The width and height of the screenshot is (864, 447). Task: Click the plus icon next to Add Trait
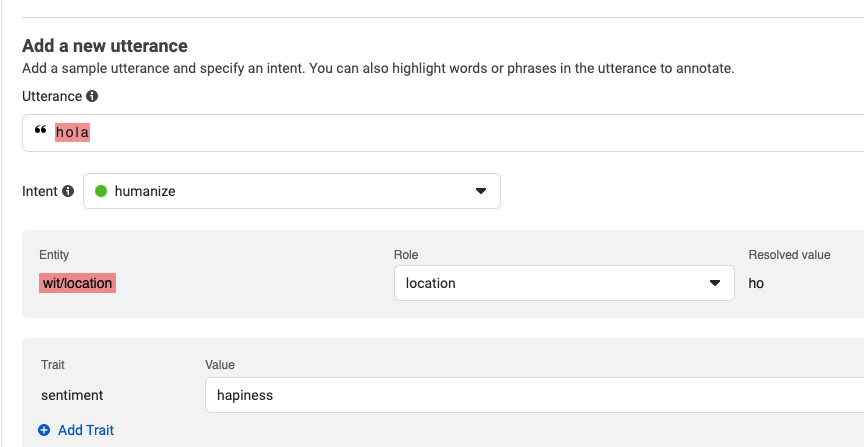click(x=44, y=430)
